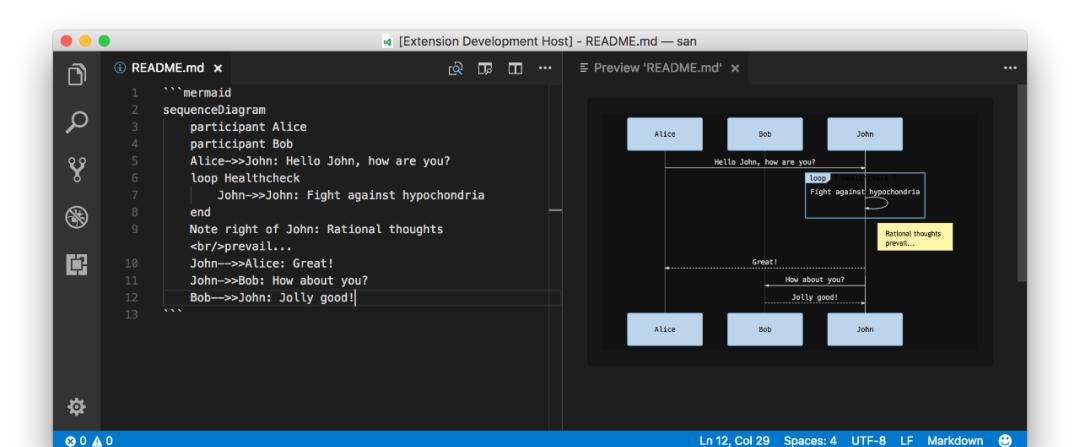Click 'Bob-->>John: Jolly good!' code line
1080x447 pixels.
(273, 298)
